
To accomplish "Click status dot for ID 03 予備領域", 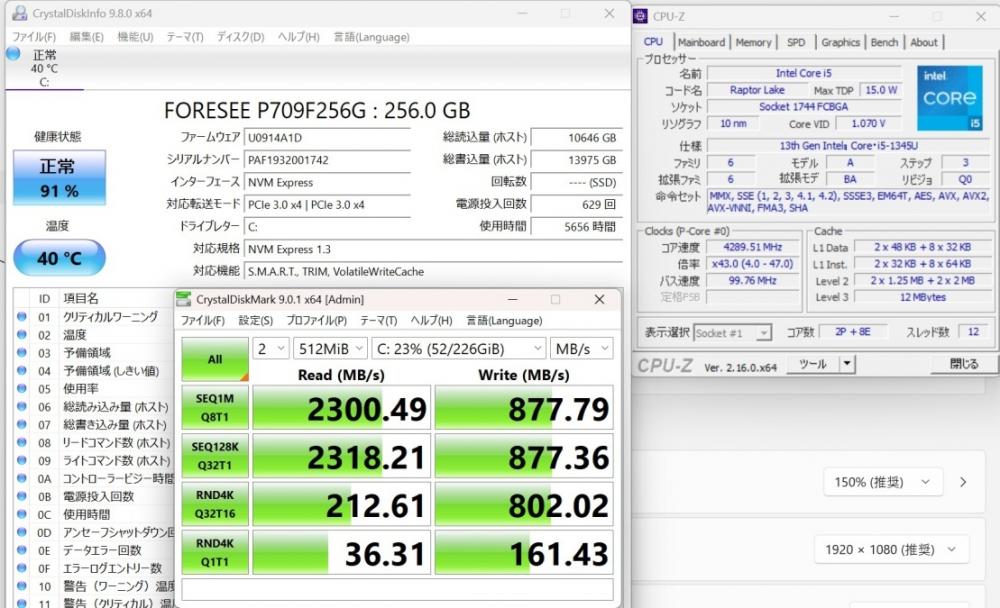I will click(x=22, y=352).
